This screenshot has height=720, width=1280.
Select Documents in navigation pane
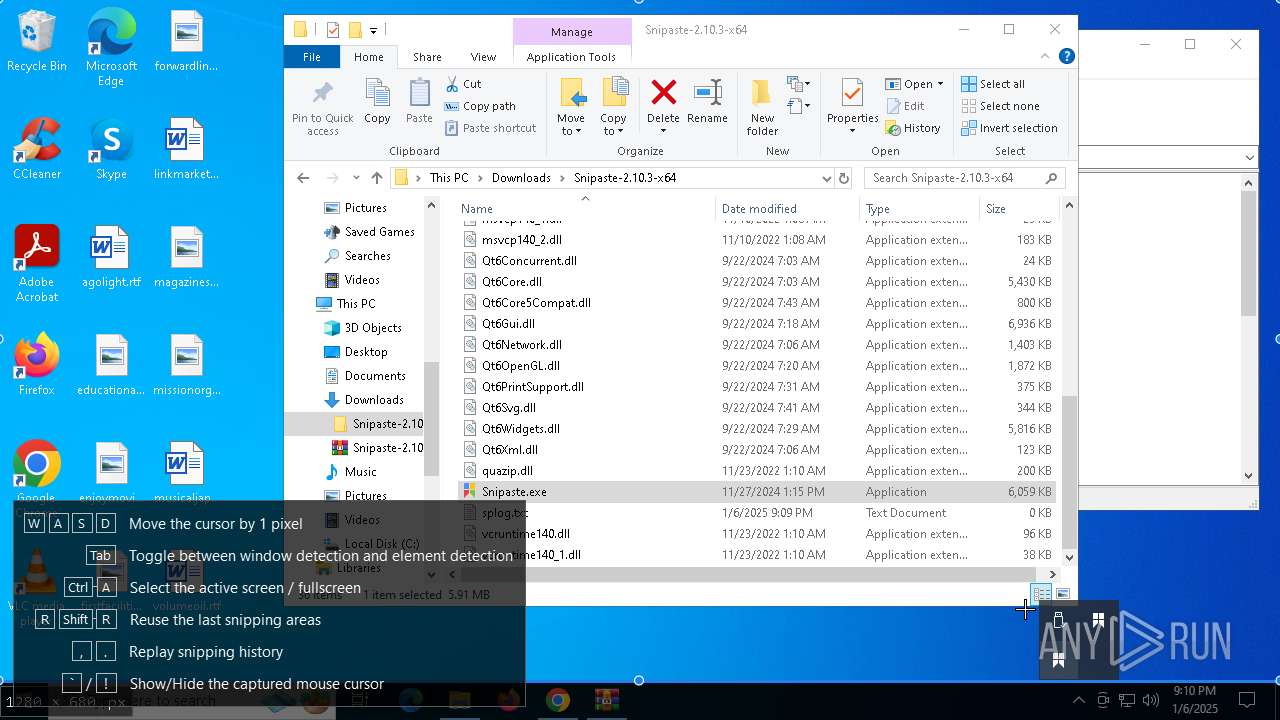(375, 376)
